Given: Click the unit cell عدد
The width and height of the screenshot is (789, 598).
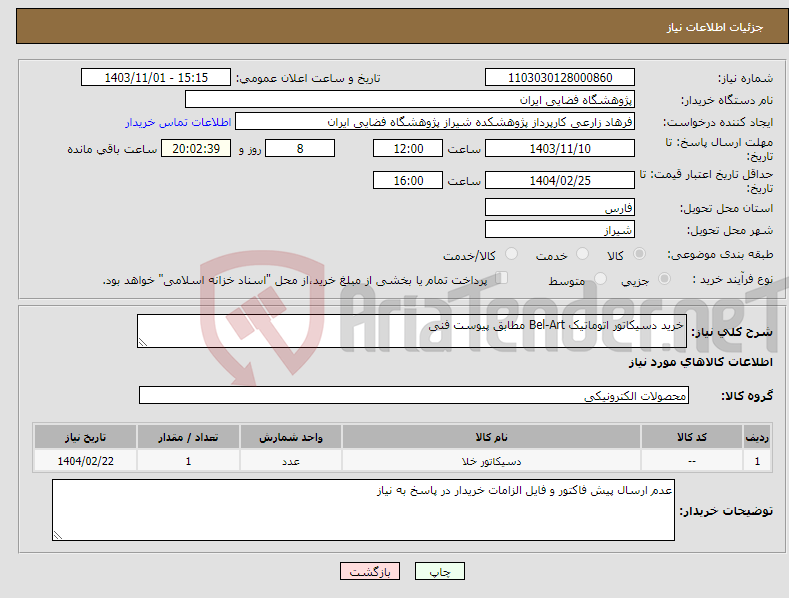Looking at the screenshot, I should click(291, 461).
